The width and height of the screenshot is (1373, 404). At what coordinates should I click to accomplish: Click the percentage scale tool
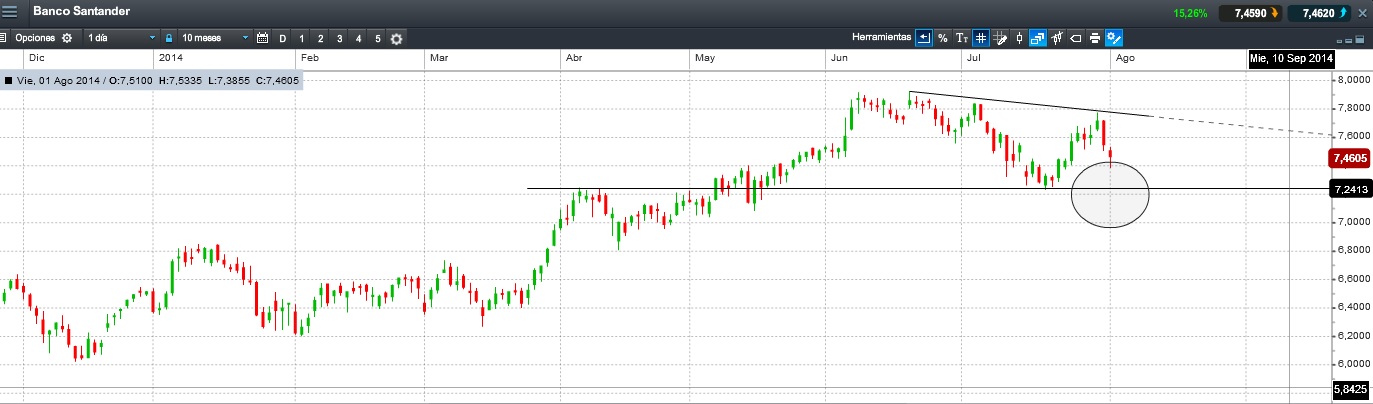[x=943, y=38]
